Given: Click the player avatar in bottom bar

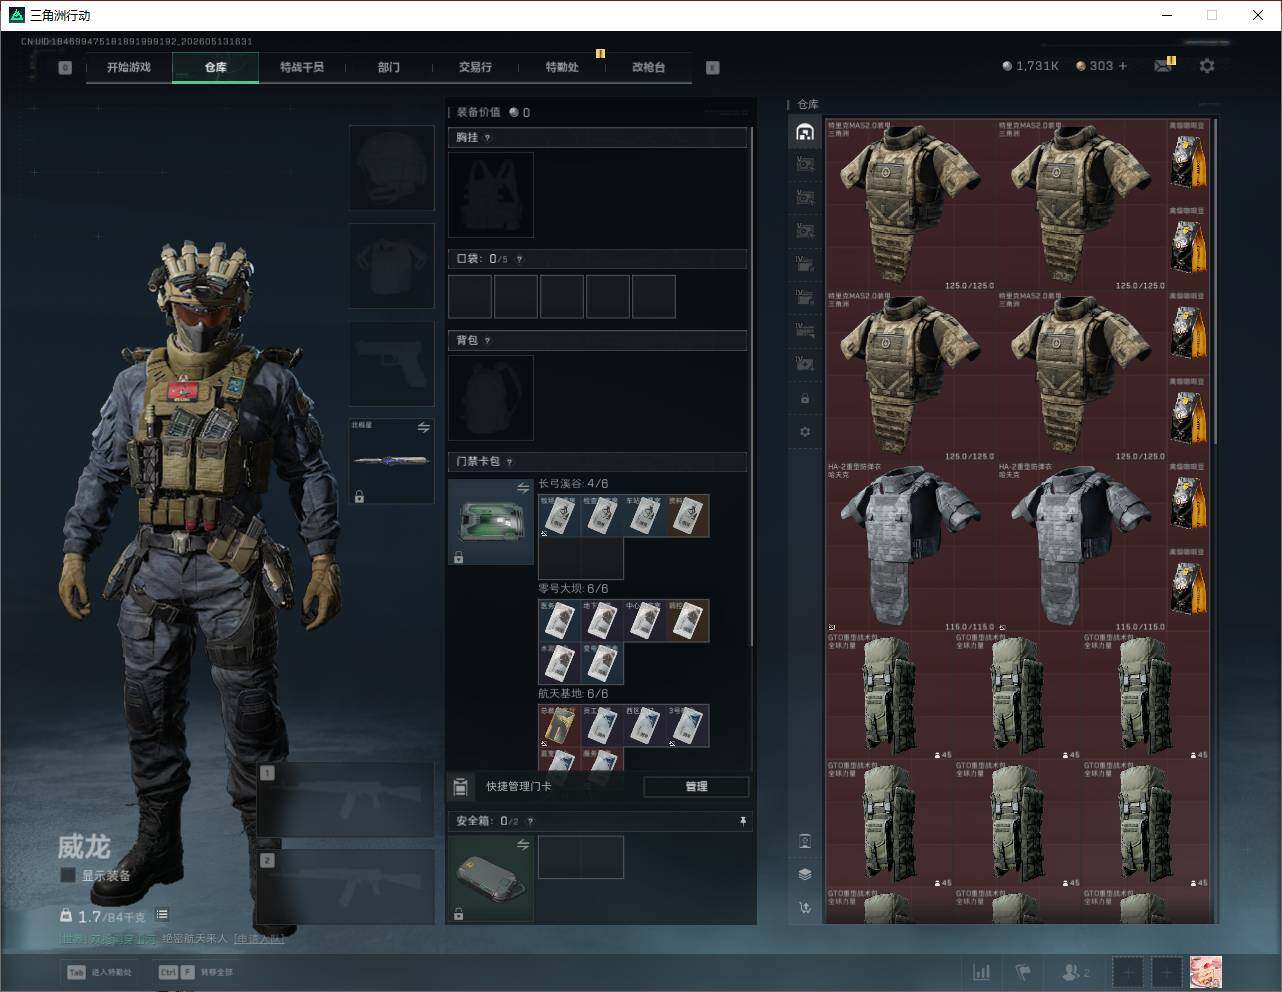Looking at the screenshot, I should coord(1205,972).
